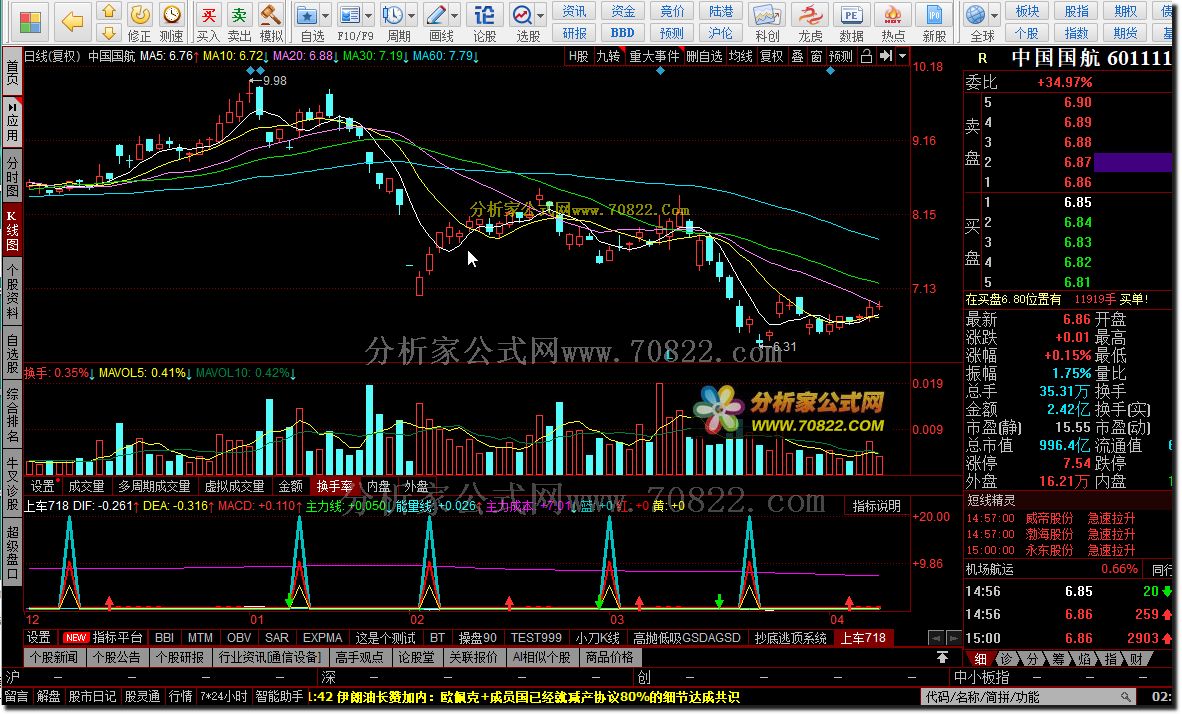Click the 板块 button
The image size is (1182, 714).
click(x=1027, y=11)
